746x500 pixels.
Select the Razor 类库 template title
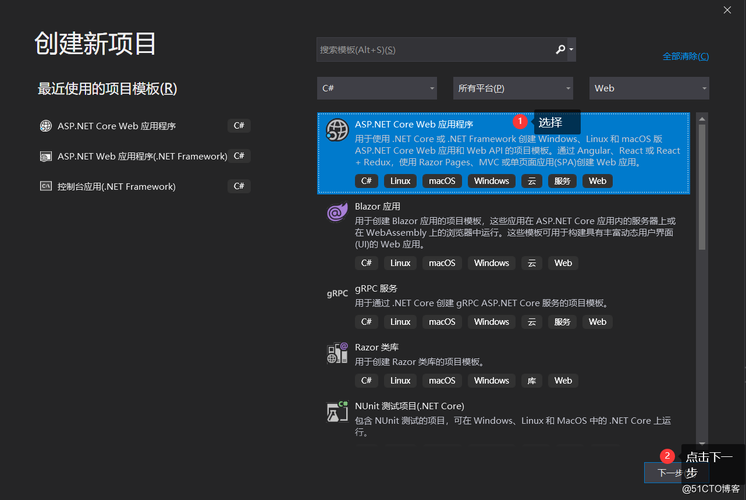pos(376,347)
